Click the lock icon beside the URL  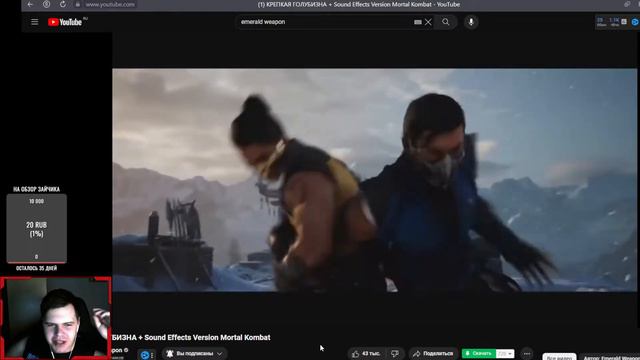(78, 4)
